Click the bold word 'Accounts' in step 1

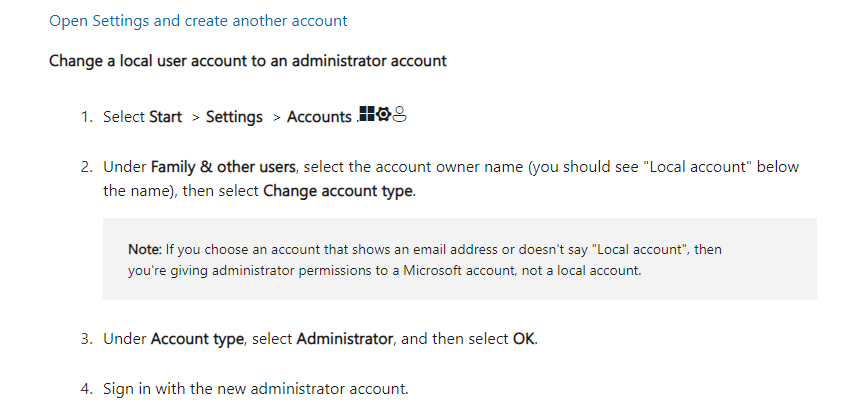pyautogui.click(x=319, y=117)
